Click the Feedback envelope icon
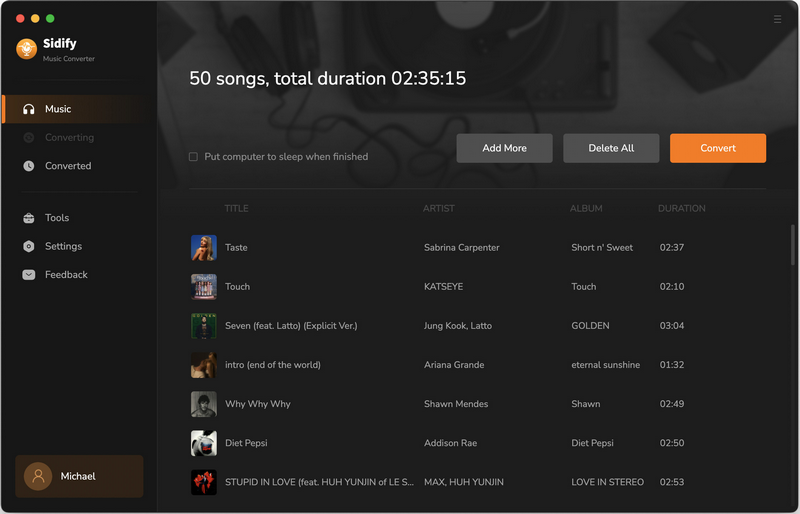 [29, 275]
